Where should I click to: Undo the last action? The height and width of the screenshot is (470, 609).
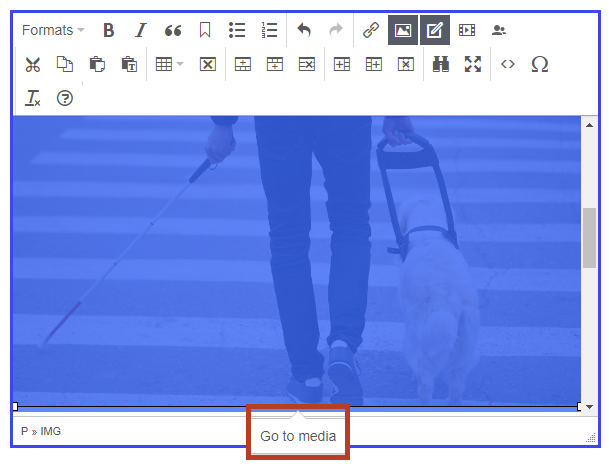[304, 30]
